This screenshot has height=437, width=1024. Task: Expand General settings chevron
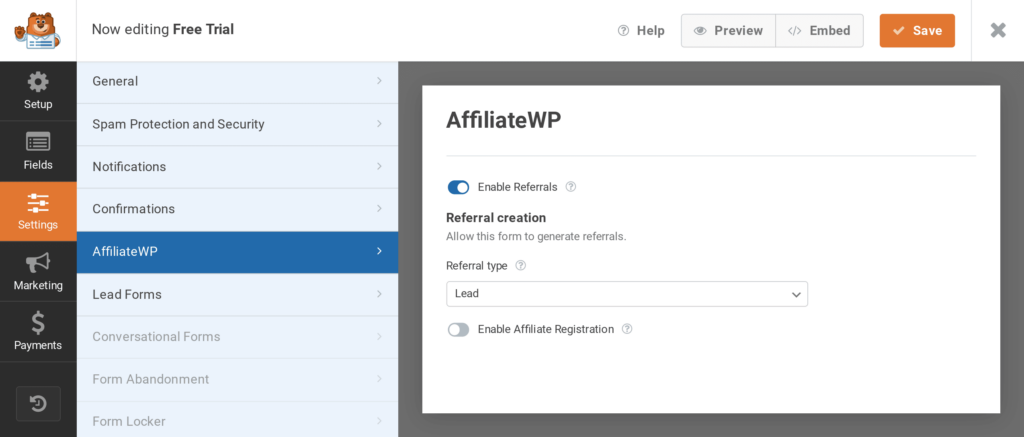pos(379,81)
